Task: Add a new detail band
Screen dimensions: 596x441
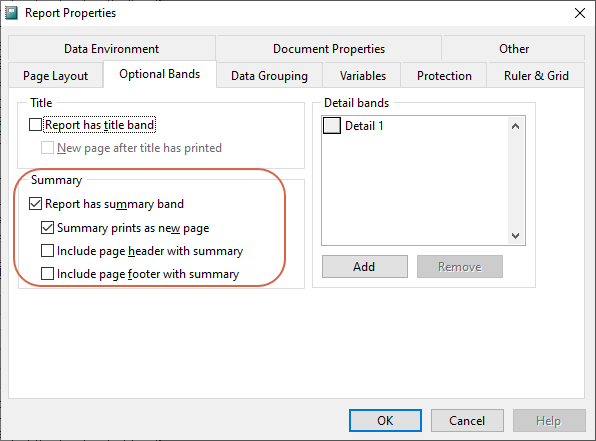Action: pyautogui.click(x=365, y=267)
